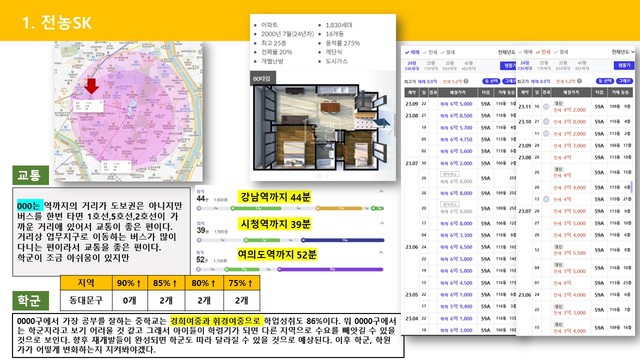
Task: Select the 24평 tab in the sale panel
Action: click(411, 66)
